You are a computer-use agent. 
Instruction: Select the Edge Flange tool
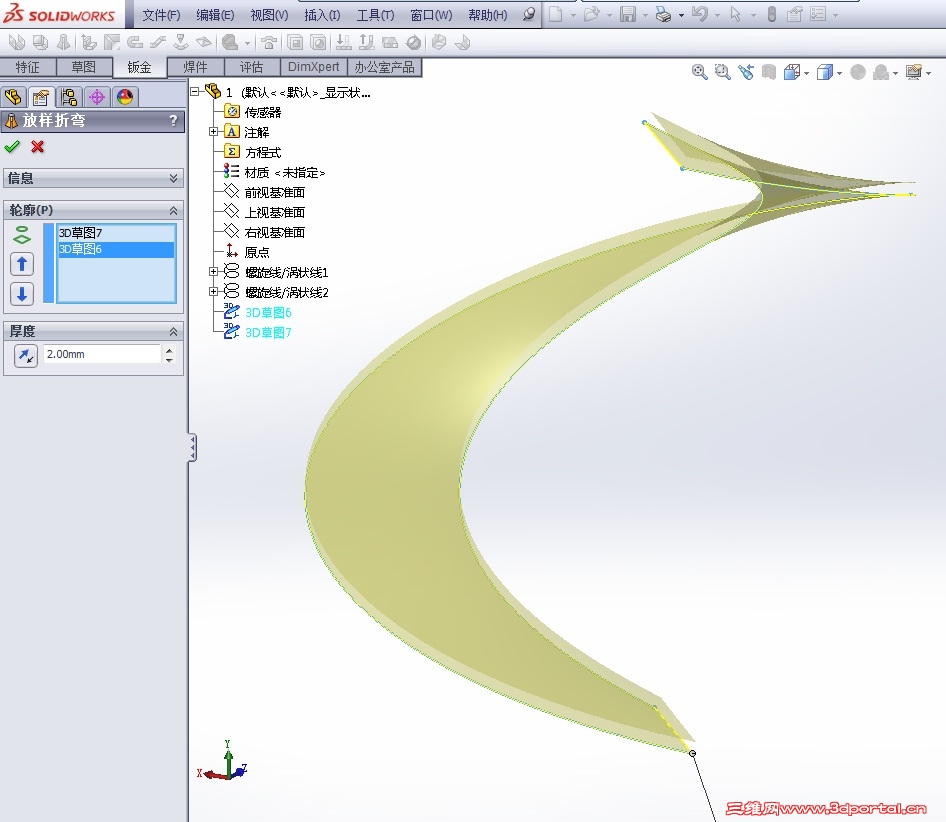tap(89, 42)
